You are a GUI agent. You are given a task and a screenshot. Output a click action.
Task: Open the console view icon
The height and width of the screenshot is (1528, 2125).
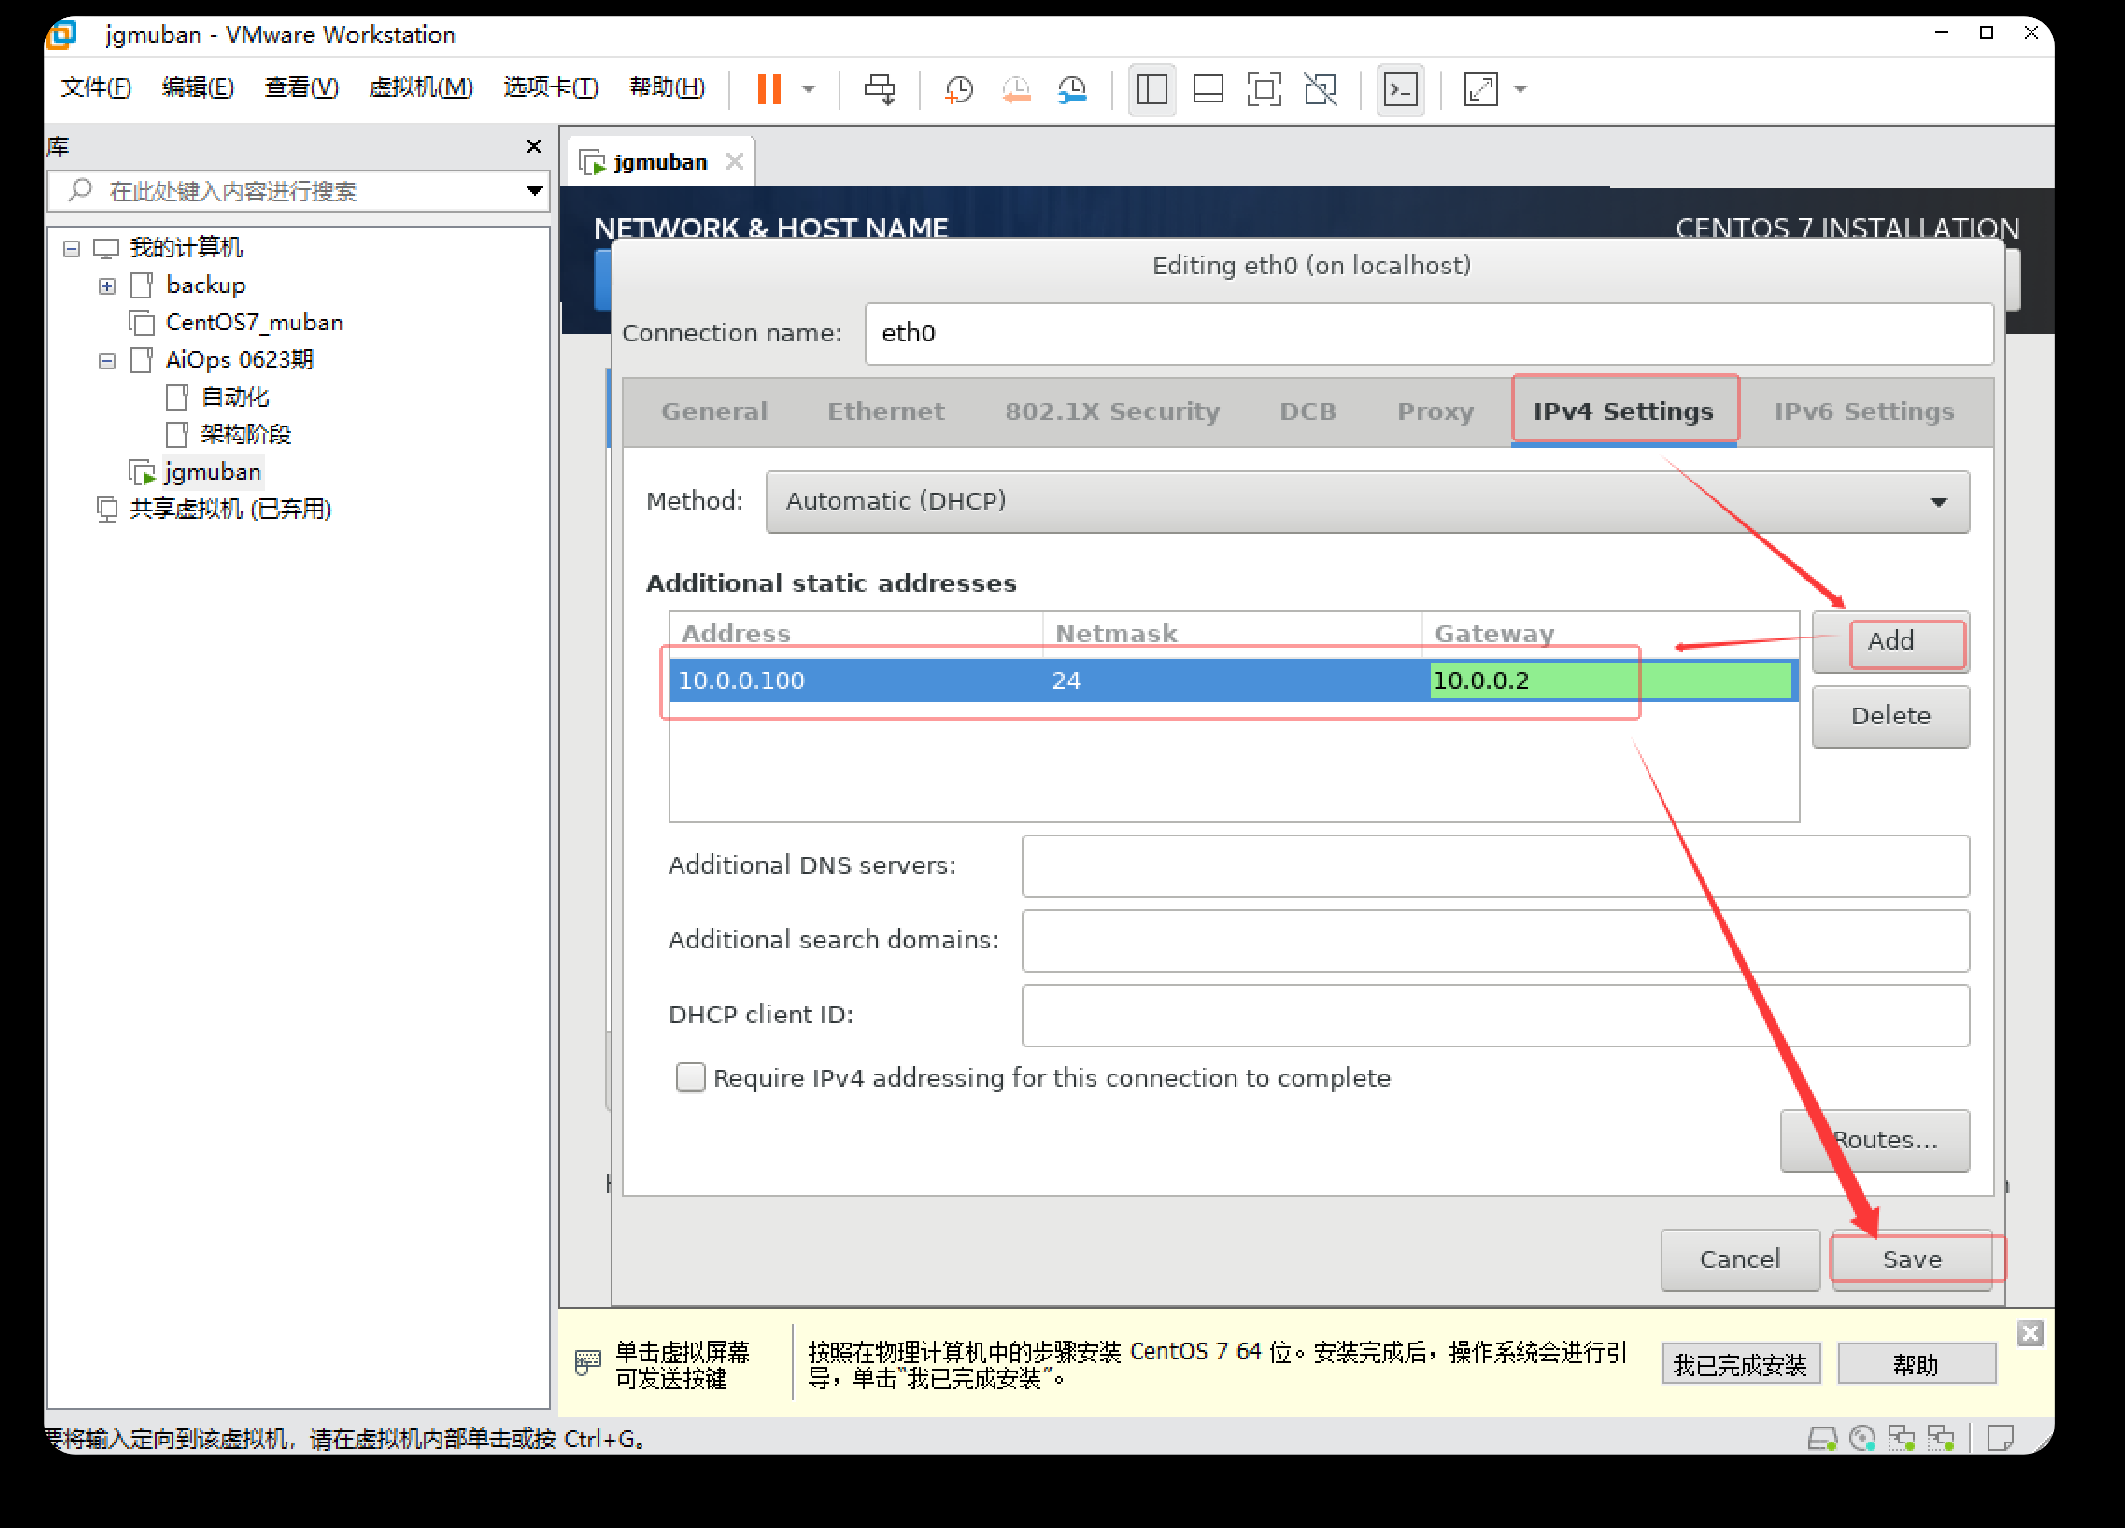[x=1400, y=89]
